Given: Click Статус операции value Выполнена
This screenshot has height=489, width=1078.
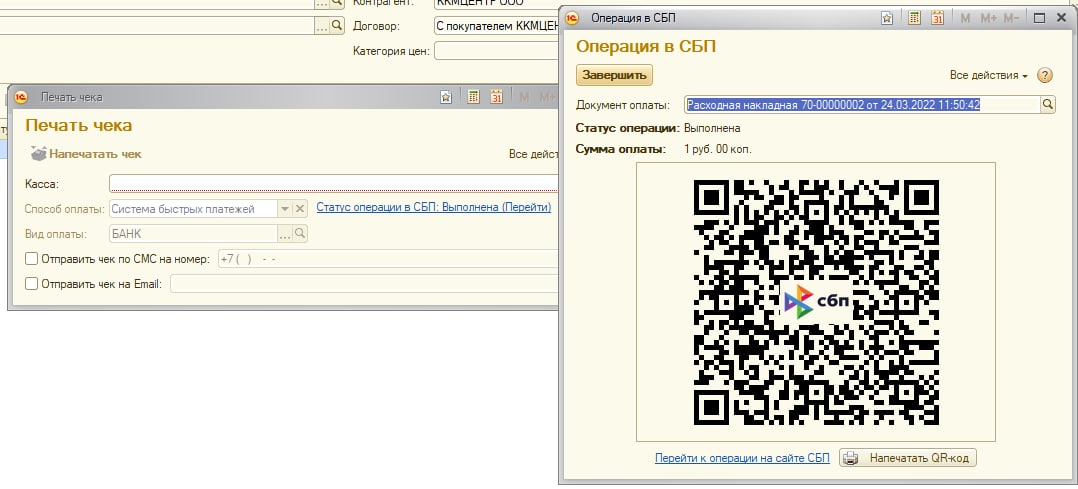Looking at the screenshot, I should pyautogui.click(x=712, y=129).
